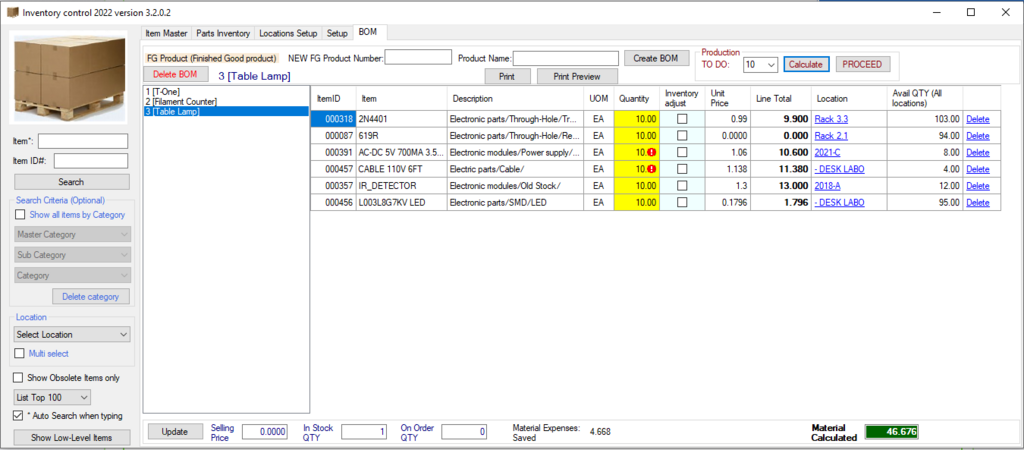Toggle the Multi select checkbox
Screen dimensions: 1024x450
pos(21,353)
